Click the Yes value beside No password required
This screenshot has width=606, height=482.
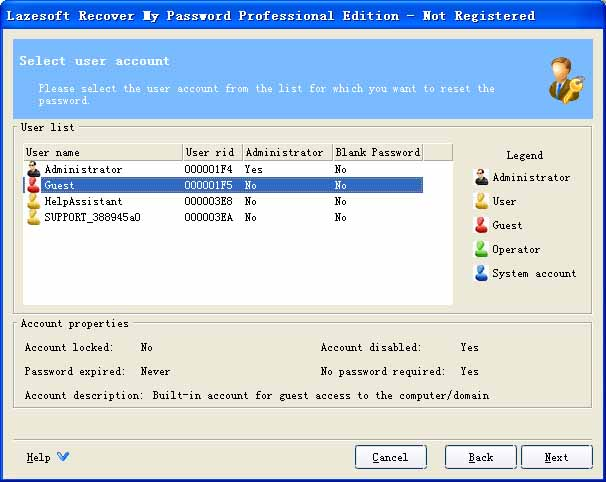pos(469,371)
